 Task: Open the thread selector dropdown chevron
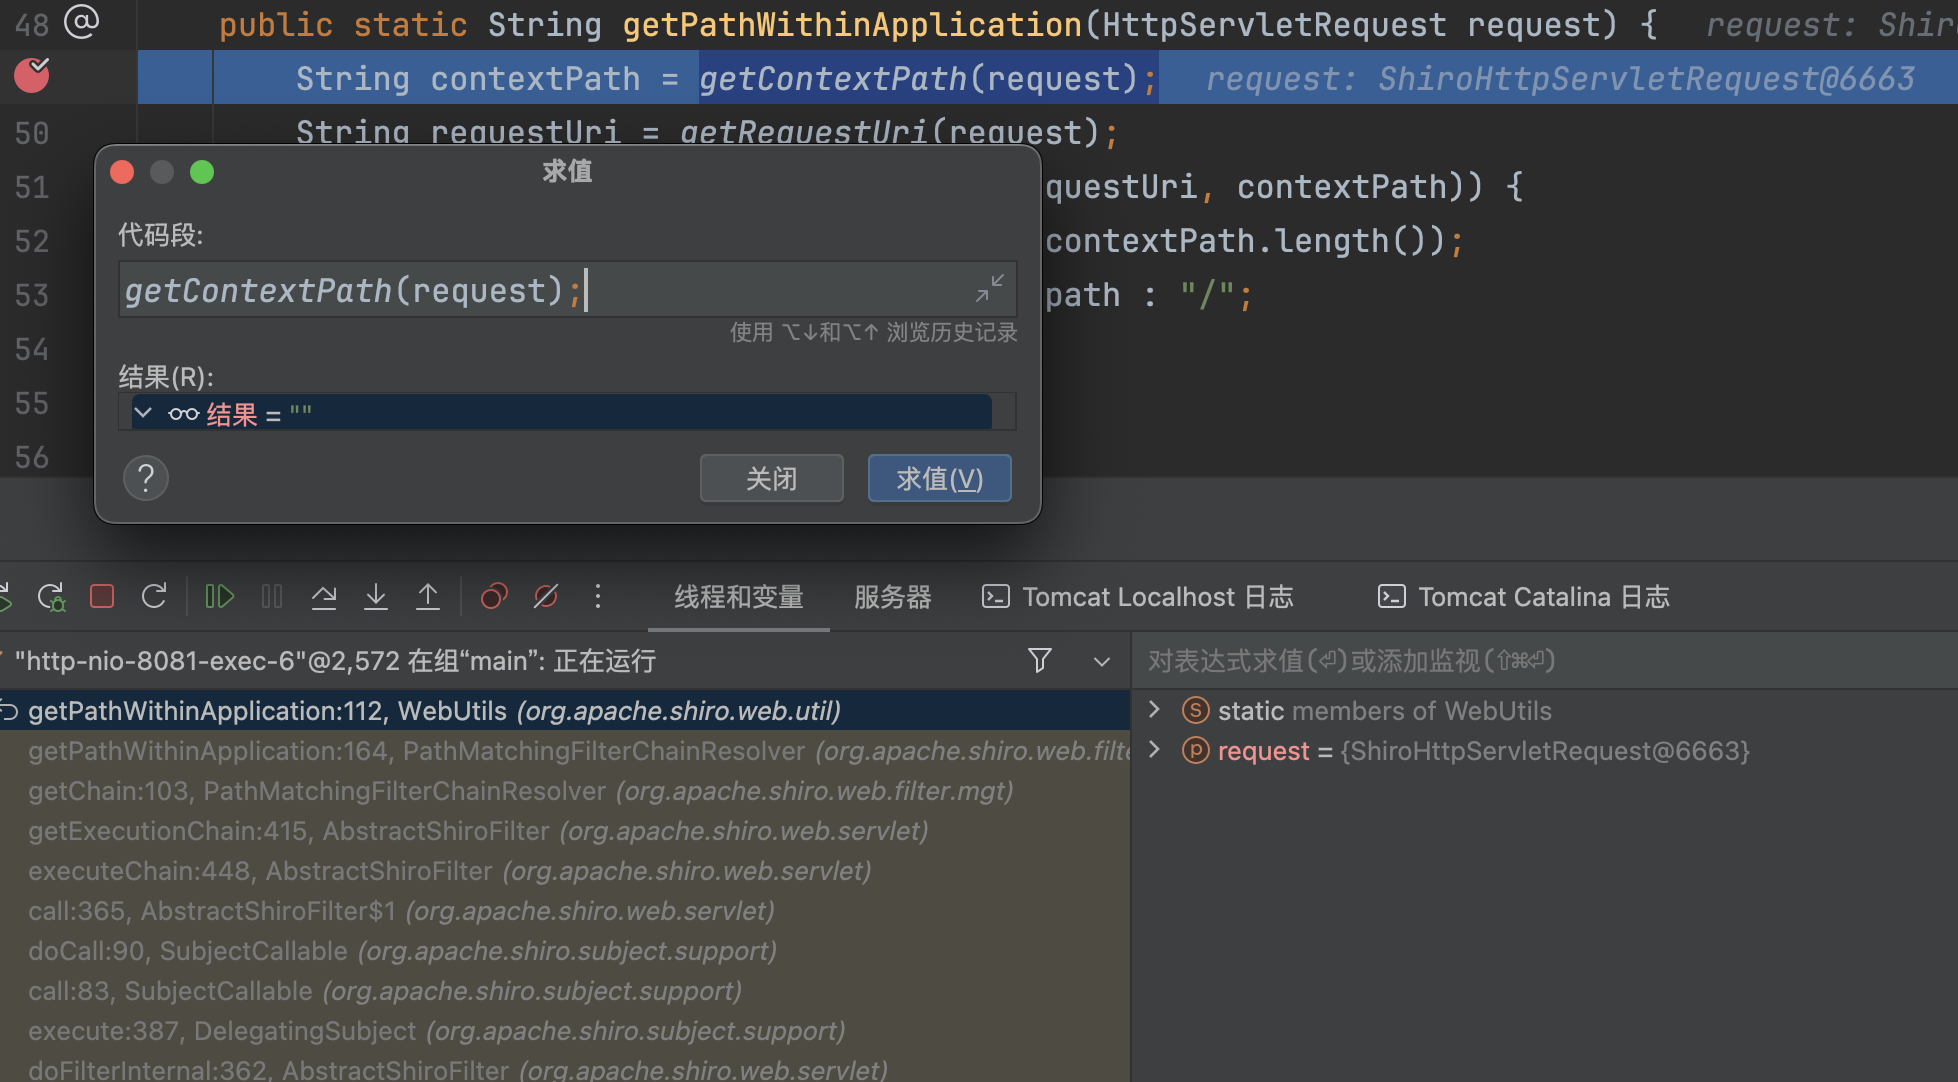(1102, 661)
